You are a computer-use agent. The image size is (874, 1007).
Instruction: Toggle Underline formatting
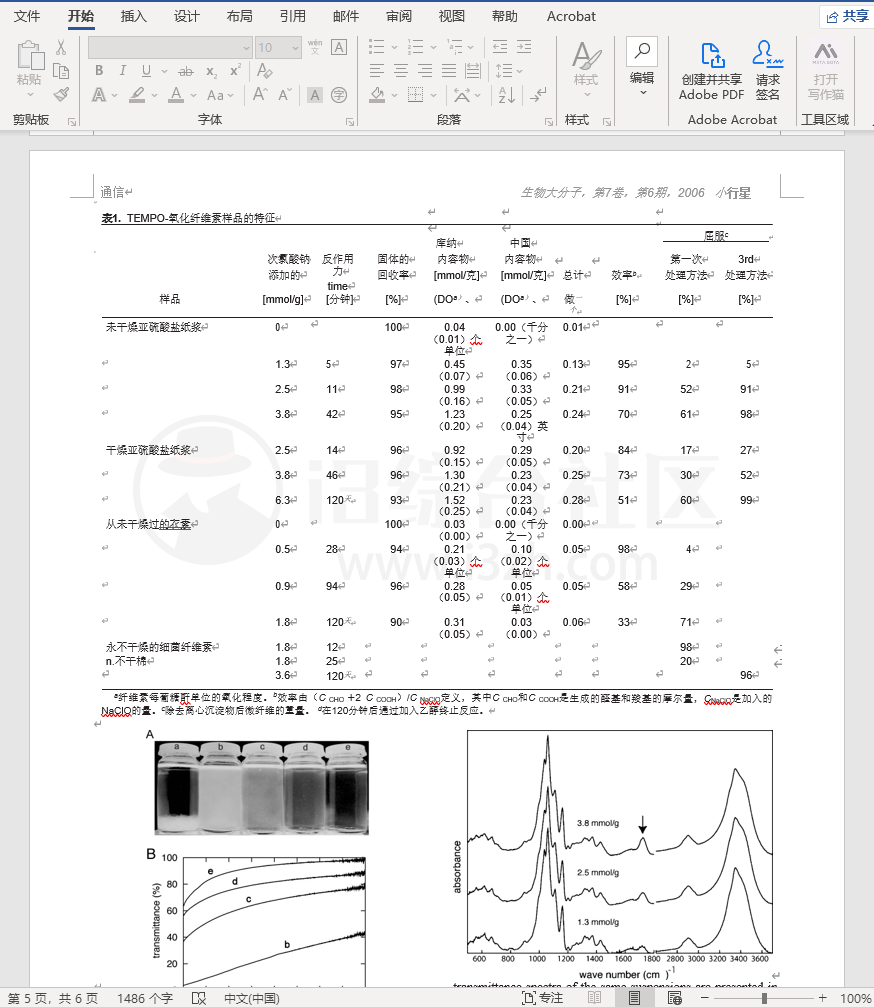pos(146,71)
